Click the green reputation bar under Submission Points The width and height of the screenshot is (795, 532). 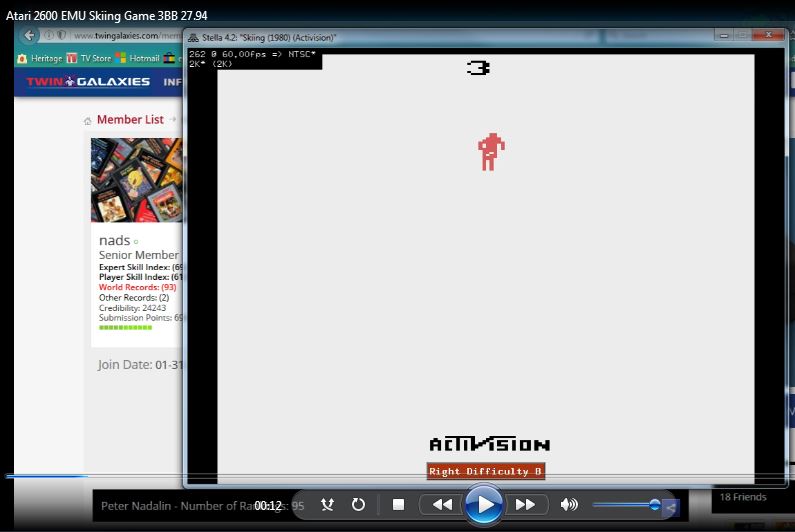(x=125, y=328)
